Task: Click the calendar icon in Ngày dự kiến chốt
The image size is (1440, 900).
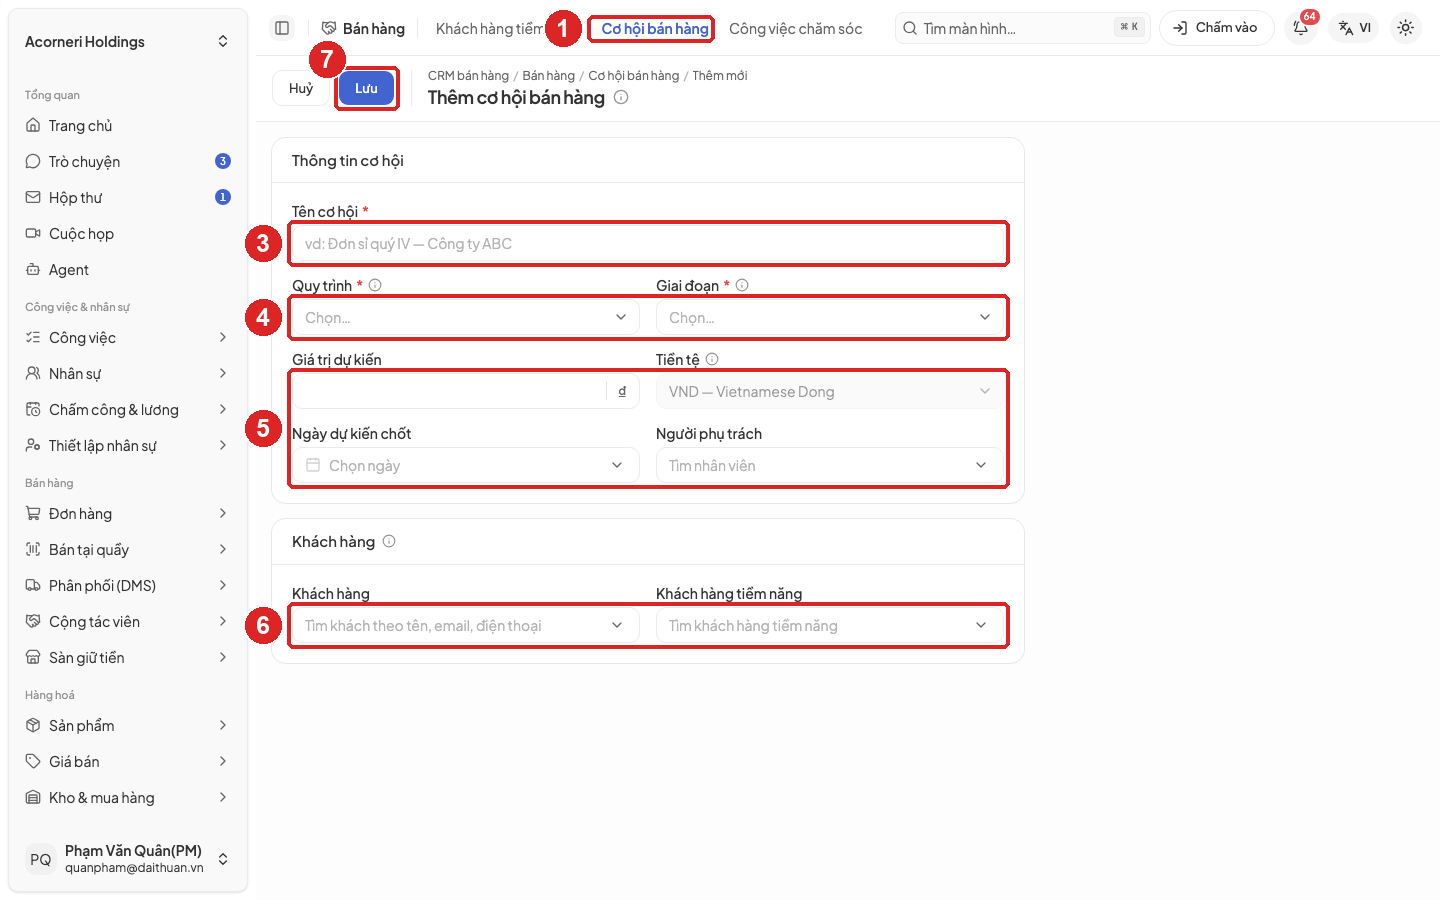Action: (313, 465)
